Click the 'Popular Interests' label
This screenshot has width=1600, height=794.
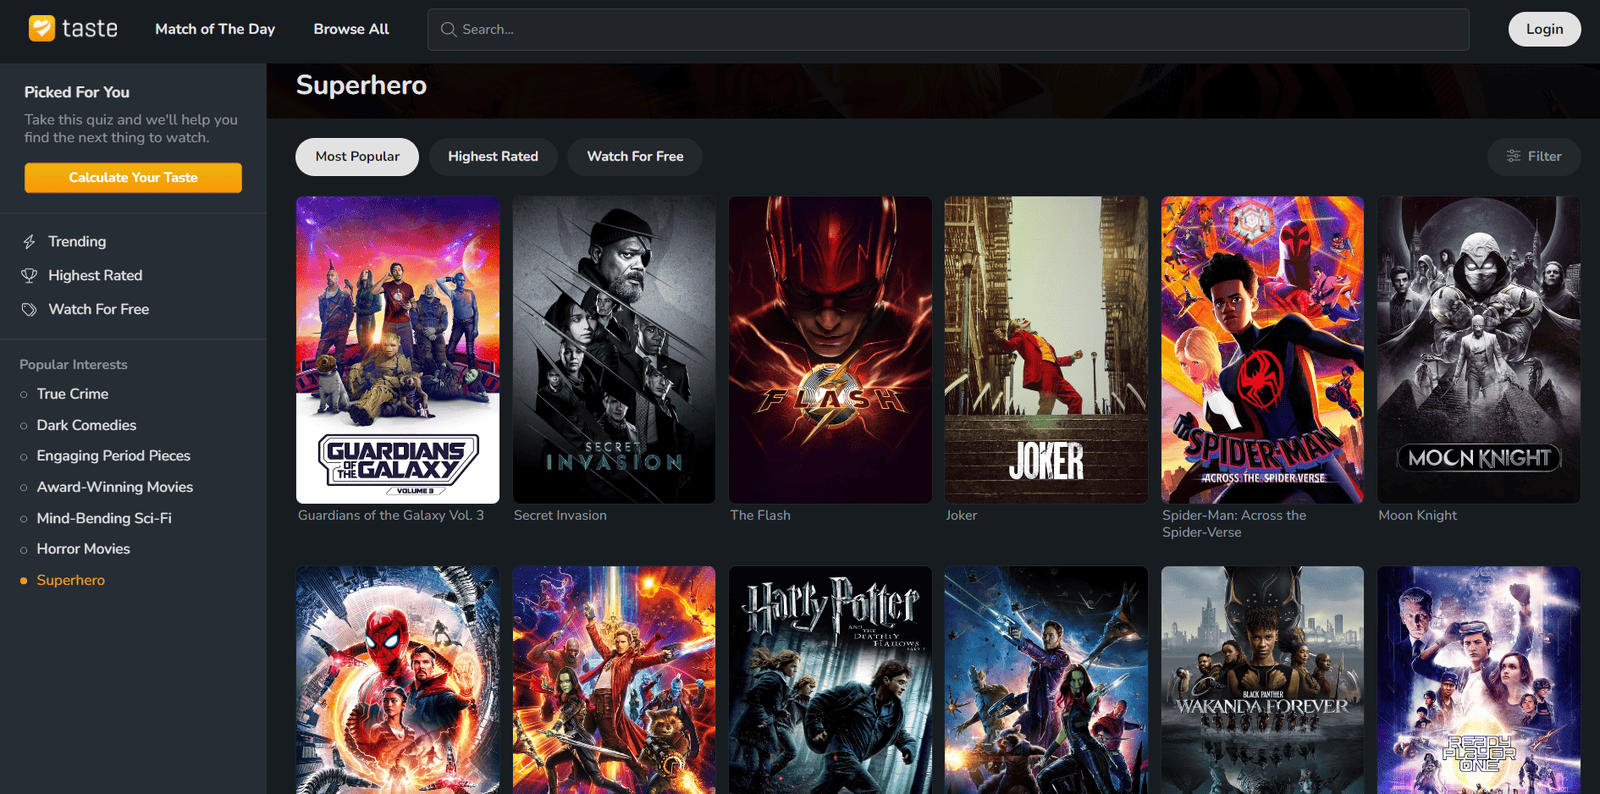coord(73,365)
